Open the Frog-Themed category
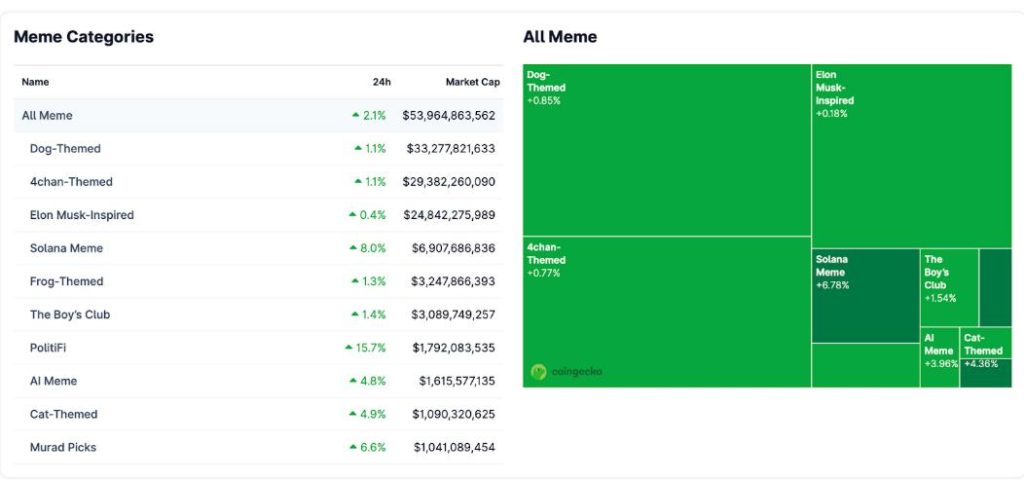This screenshot has height=481, width=1024. (66, 281)
